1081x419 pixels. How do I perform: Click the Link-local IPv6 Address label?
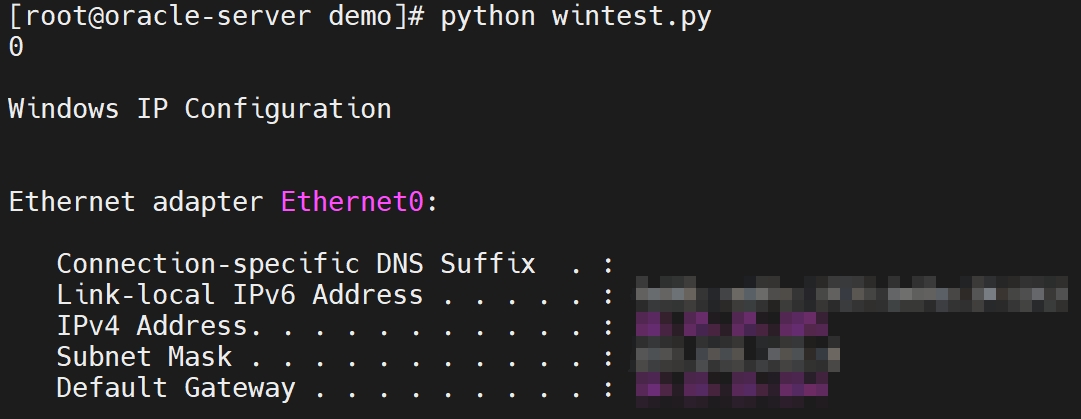coord(239,295)
